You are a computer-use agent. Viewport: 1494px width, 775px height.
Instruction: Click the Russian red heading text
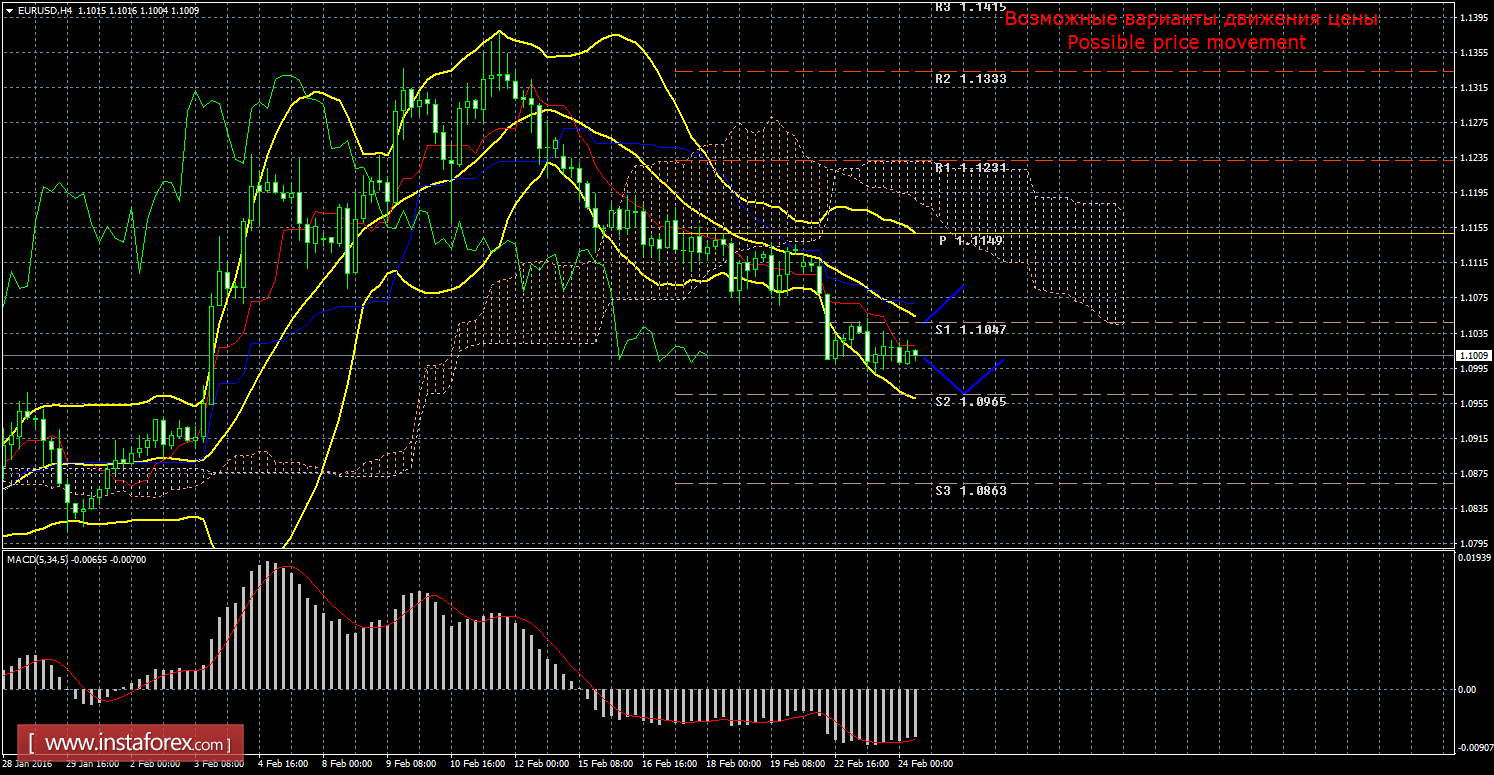pyautogui.click(x=1191, y=19)
